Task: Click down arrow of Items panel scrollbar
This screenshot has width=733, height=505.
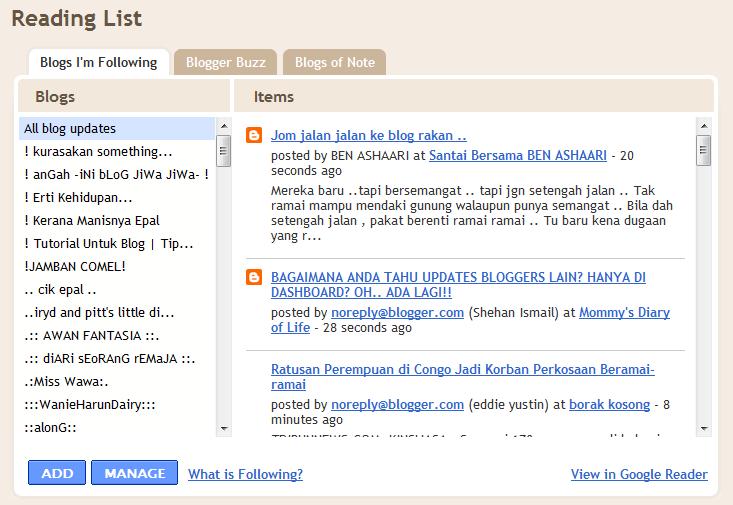Action: [x=704, y=429]
